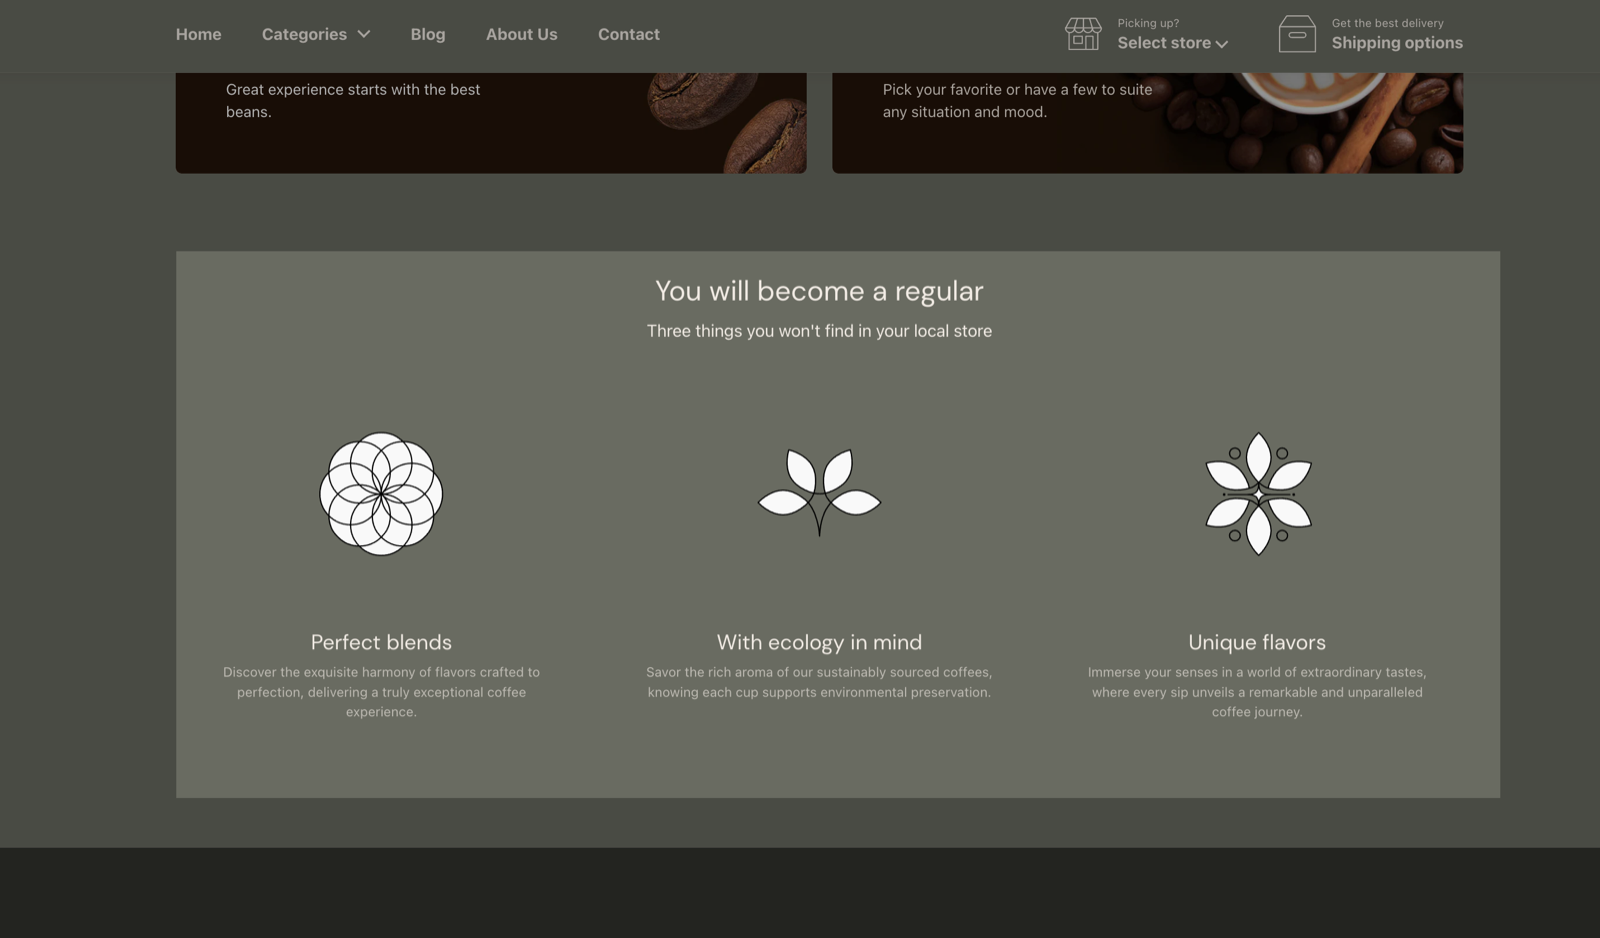1600x938 pixels.
Task: Navigate to the Blog page
Action: (x=428, y=34)
